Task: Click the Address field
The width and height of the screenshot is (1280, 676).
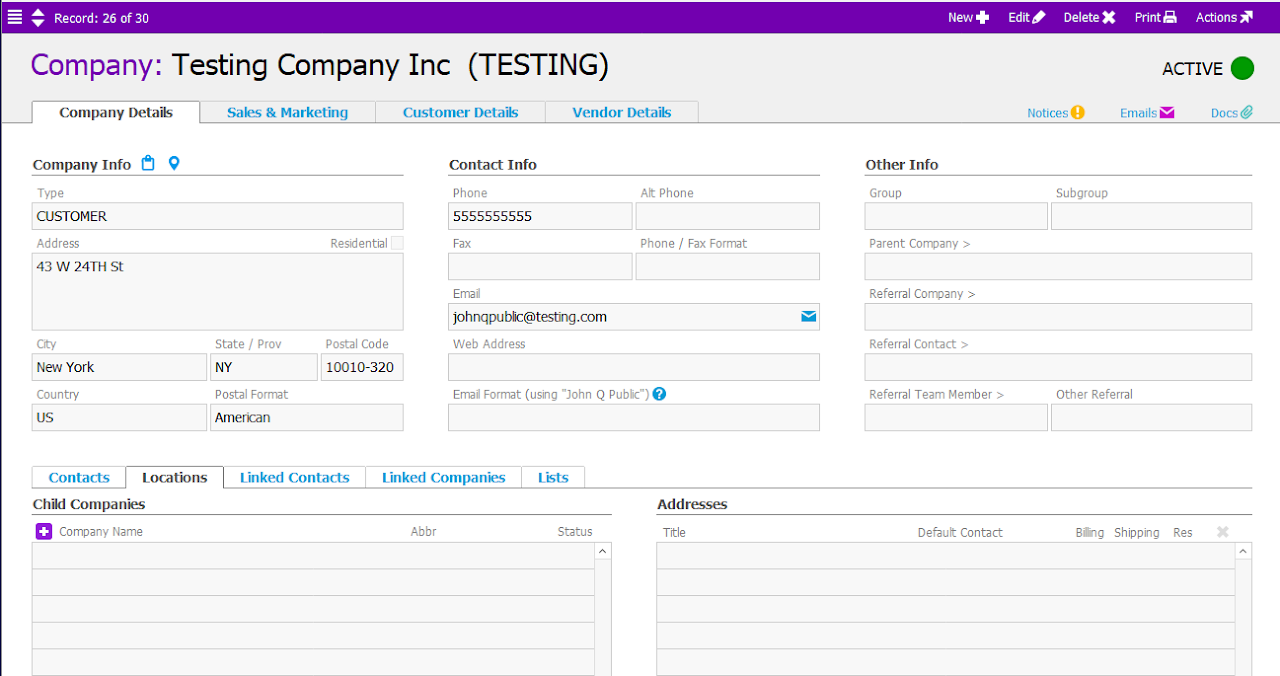Action: [218, 291]
